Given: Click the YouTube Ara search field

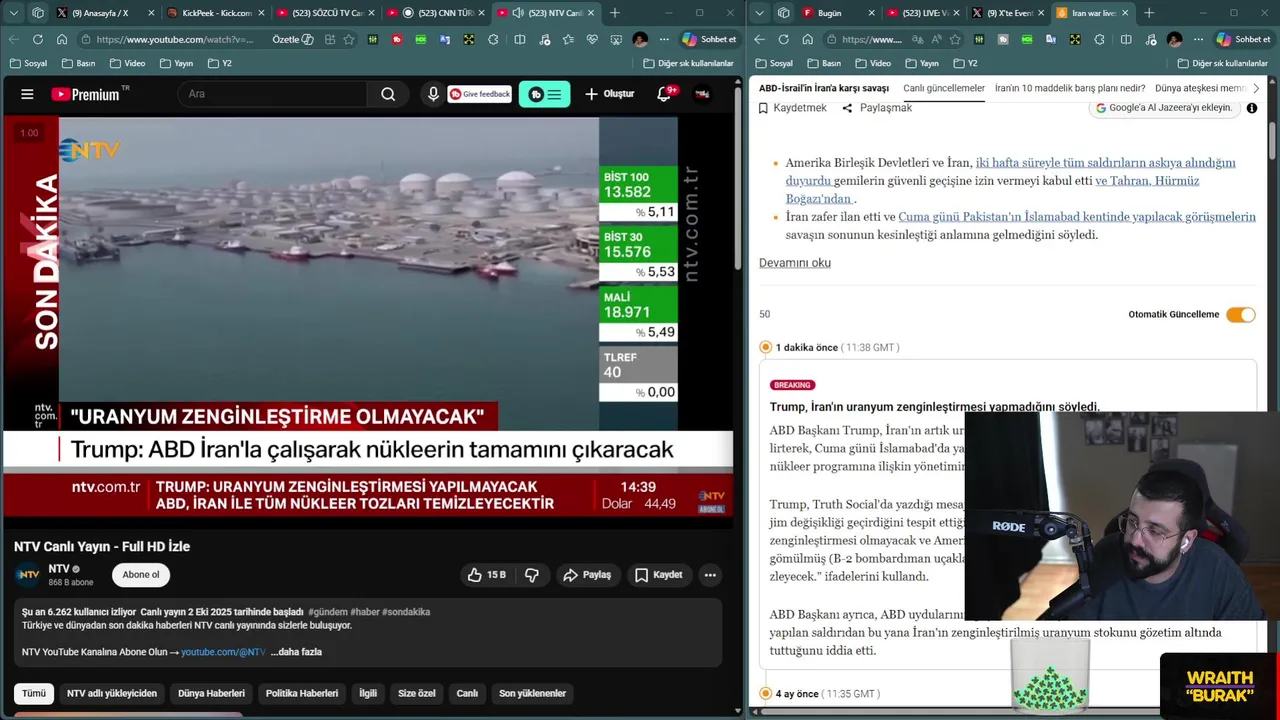Looking at the screenshot, I should click(x=272, y=94).
